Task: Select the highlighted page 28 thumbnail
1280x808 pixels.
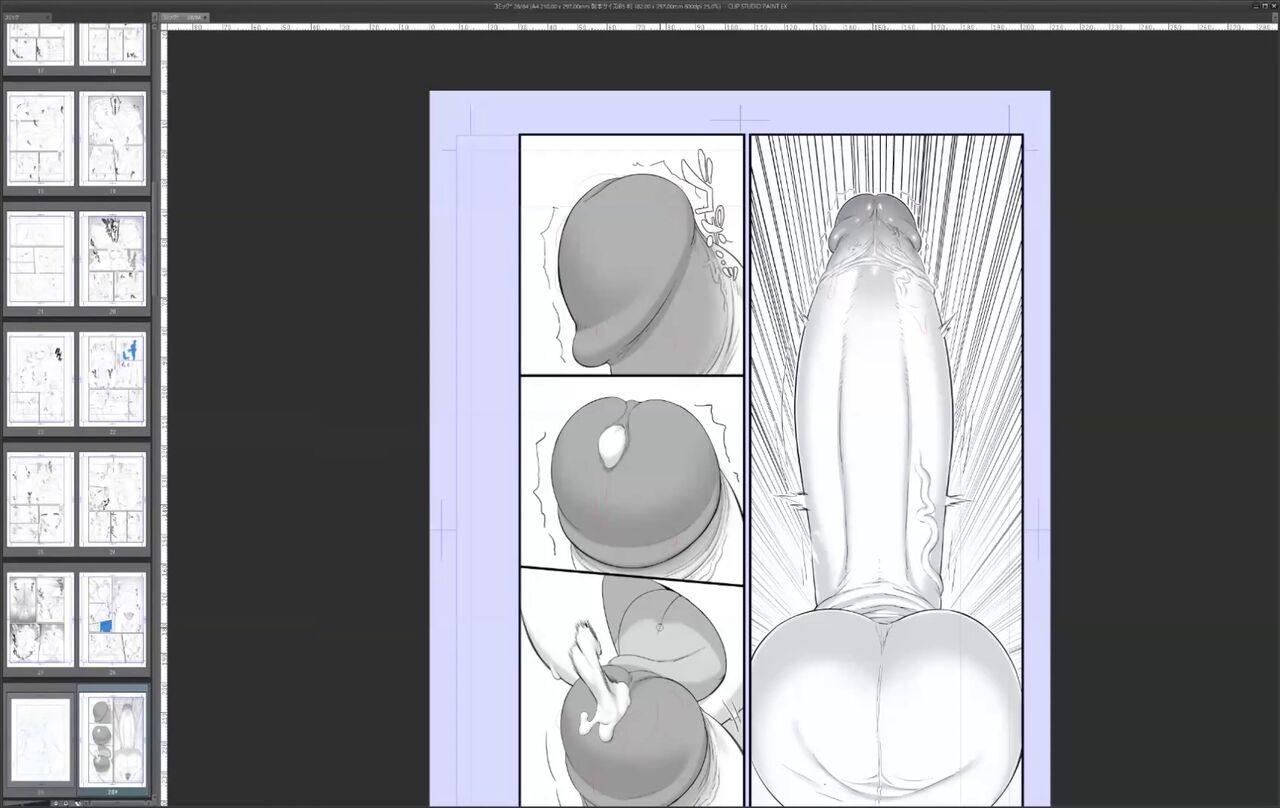Action: [112, 739]
